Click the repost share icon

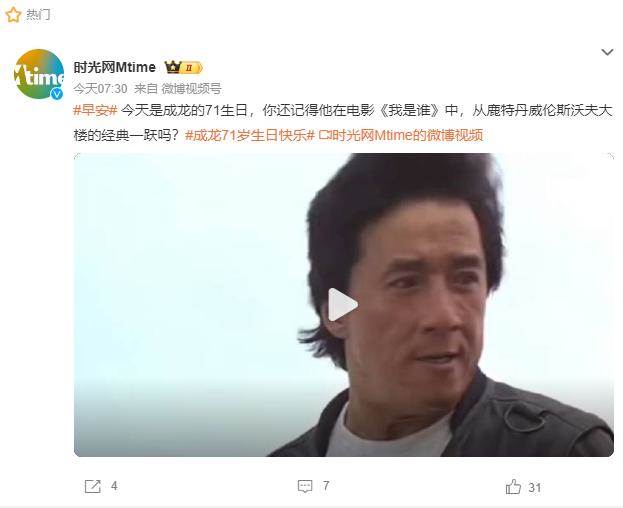click(x=93, y=486)
